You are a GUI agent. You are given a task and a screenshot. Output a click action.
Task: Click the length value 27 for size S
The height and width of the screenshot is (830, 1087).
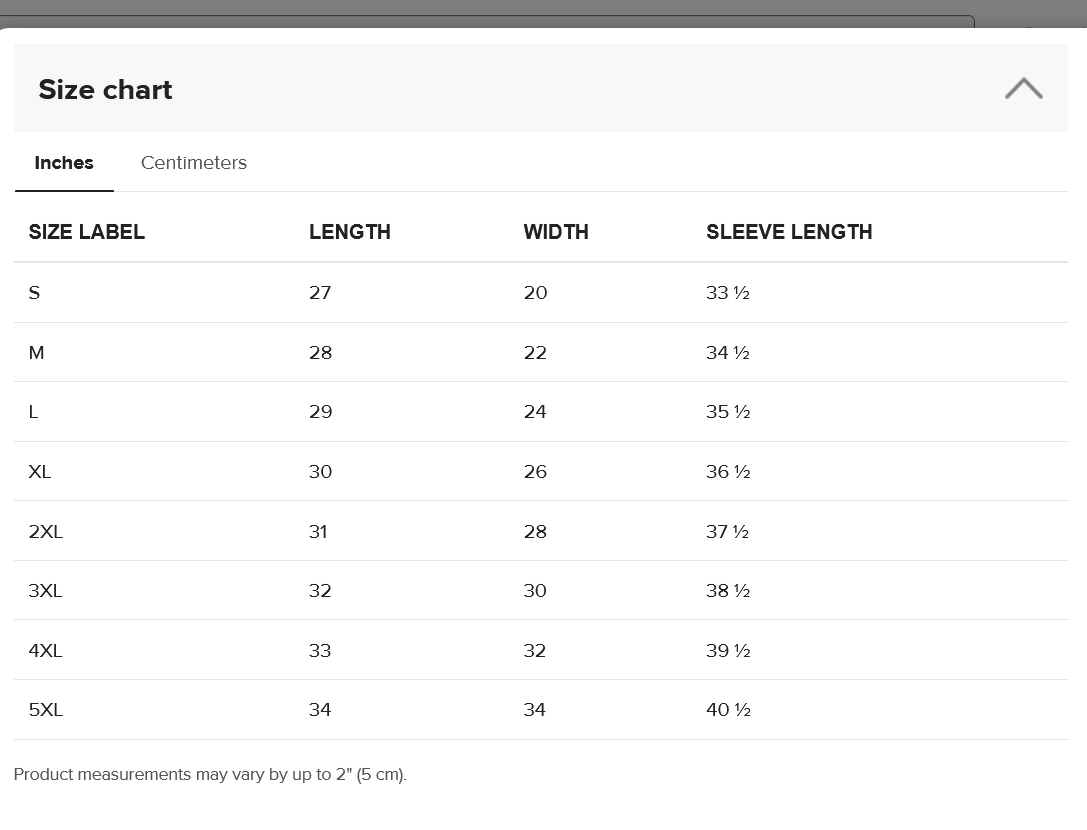point(320,293)
